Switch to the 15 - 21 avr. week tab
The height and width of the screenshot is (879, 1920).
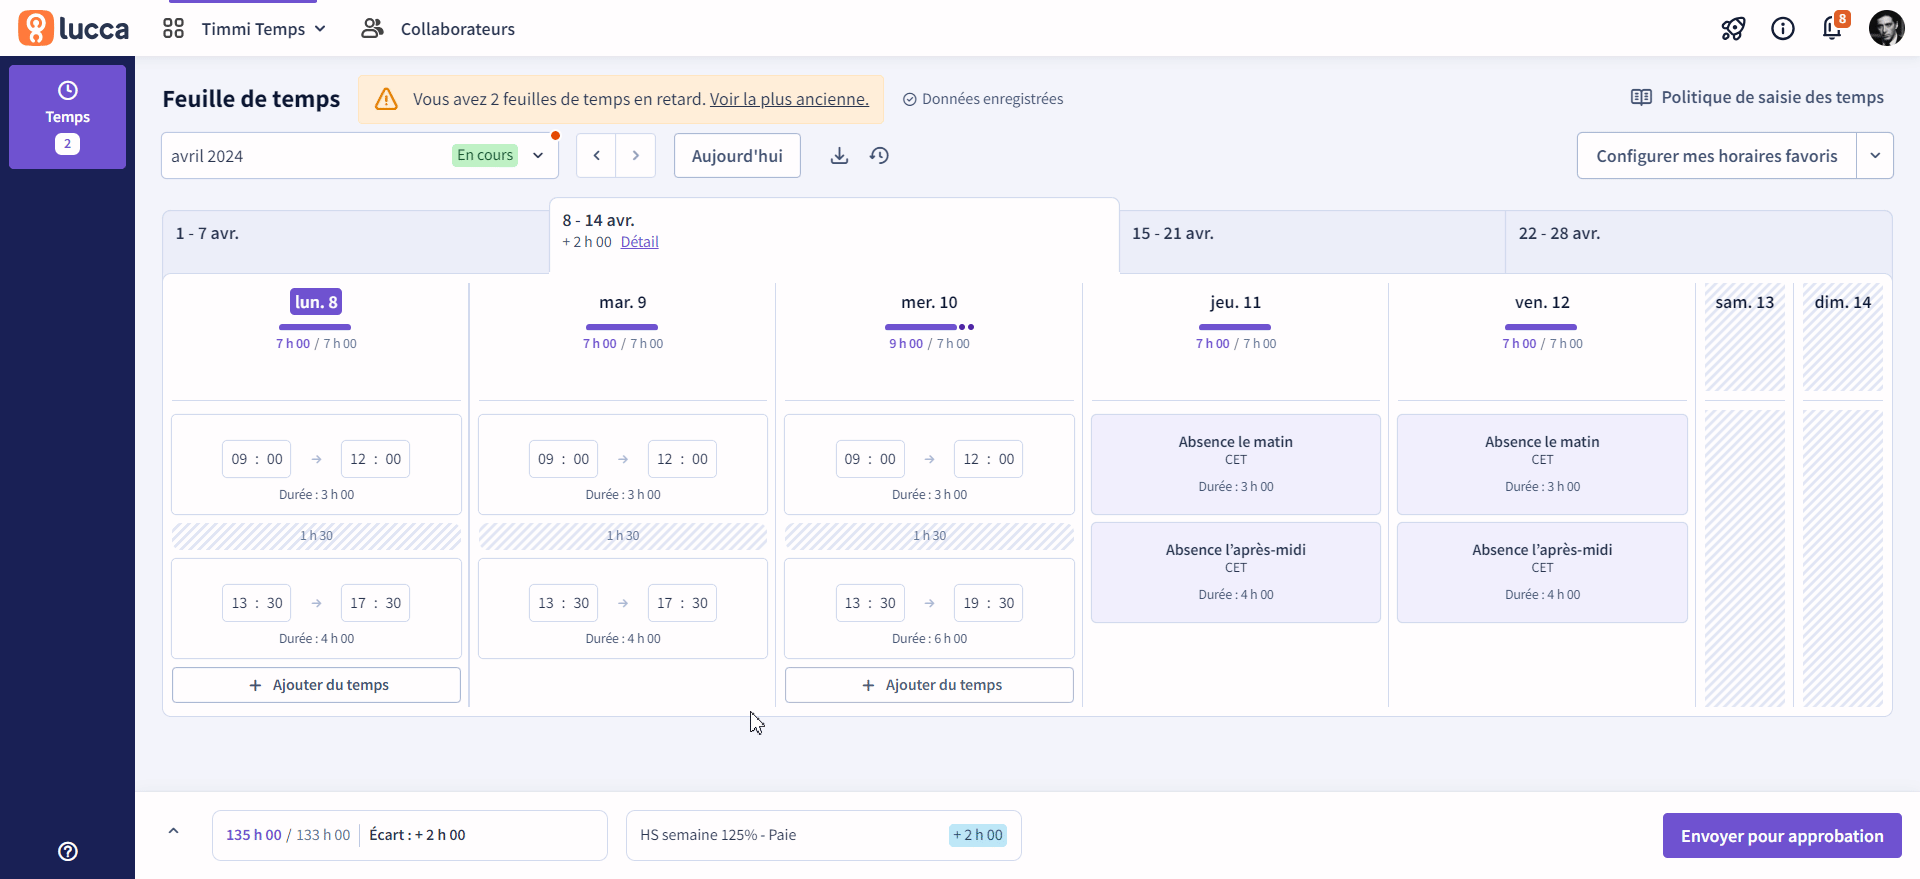(1312, 241)
